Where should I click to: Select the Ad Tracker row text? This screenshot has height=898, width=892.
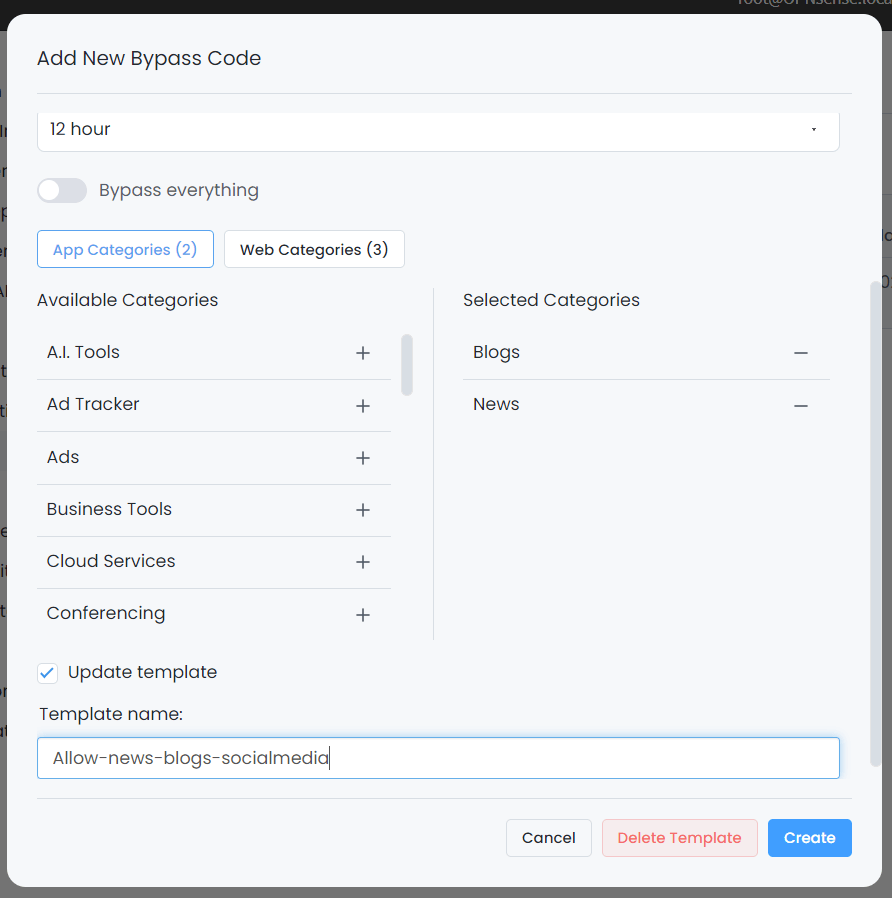93,404
